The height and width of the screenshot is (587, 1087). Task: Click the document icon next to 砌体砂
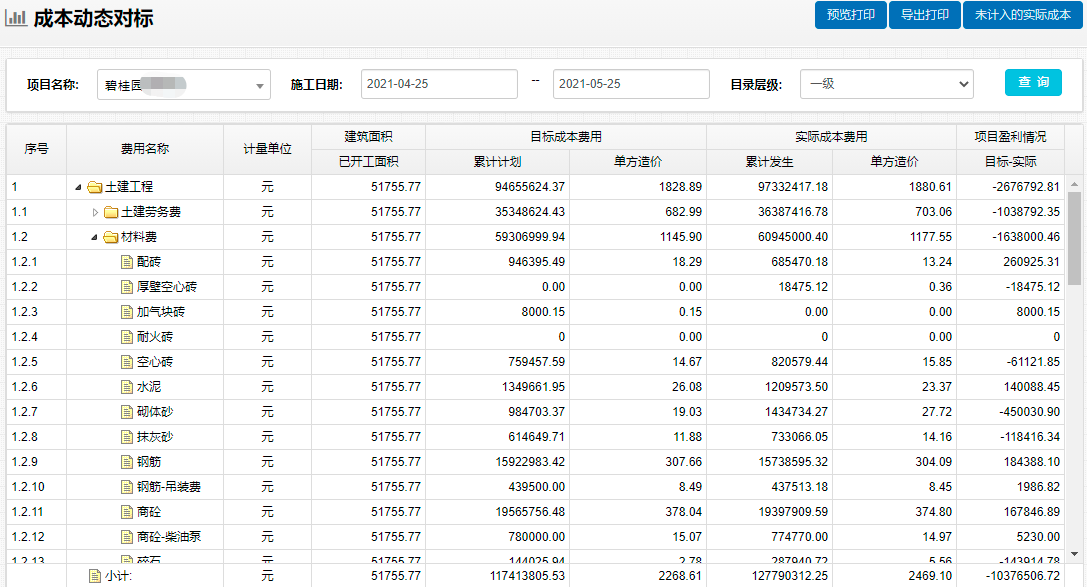[127, 412]
